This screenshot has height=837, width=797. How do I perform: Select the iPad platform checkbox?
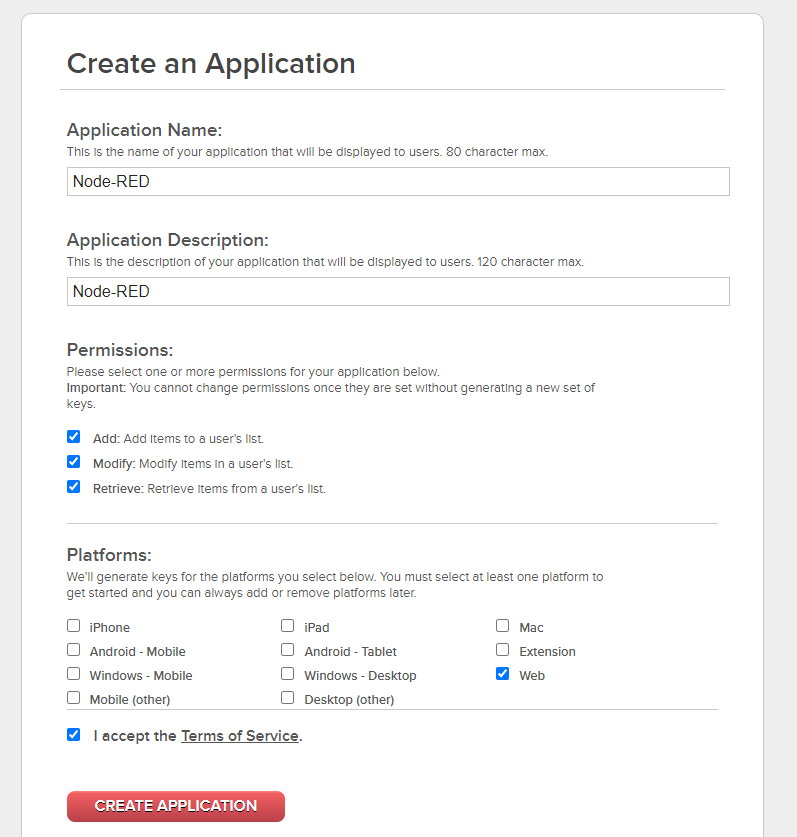tap(288, 626)
